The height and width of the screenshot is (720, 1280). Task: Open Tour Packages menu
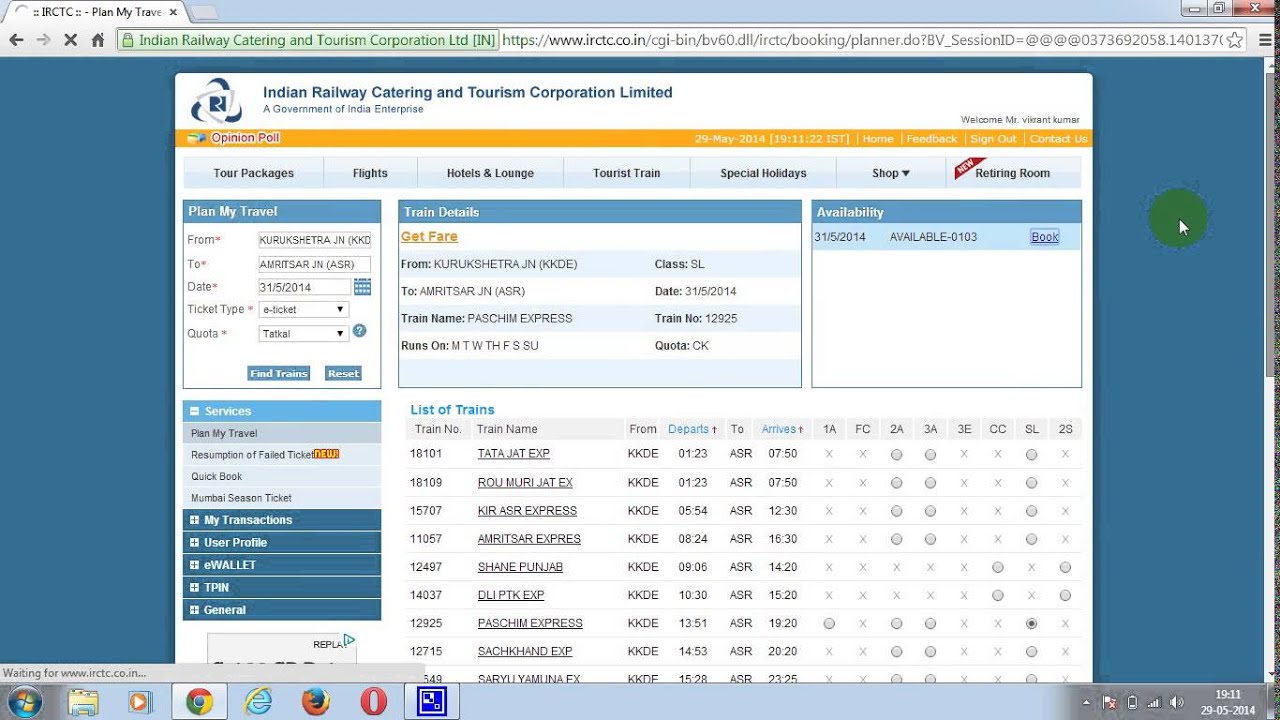tap(253, 173)
